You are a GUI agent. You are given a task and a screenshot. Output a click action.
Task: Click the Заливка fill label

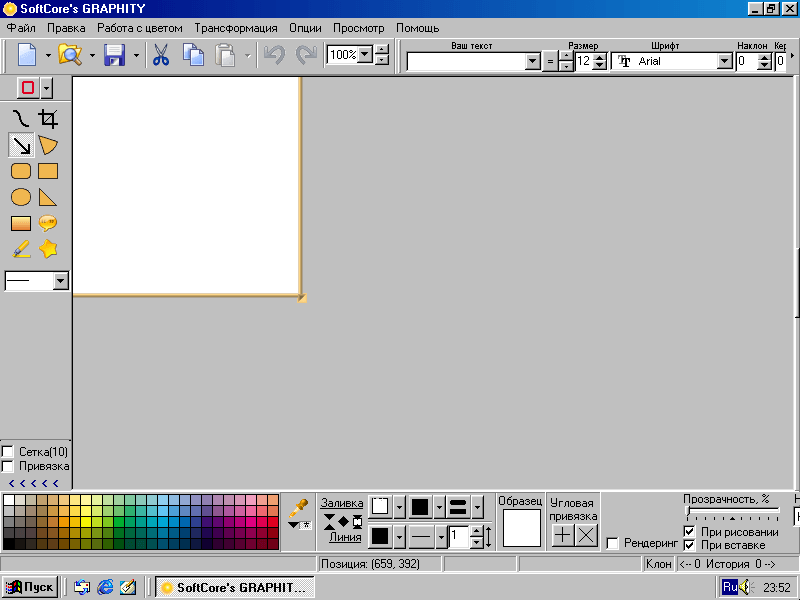(x=342, y=503)
